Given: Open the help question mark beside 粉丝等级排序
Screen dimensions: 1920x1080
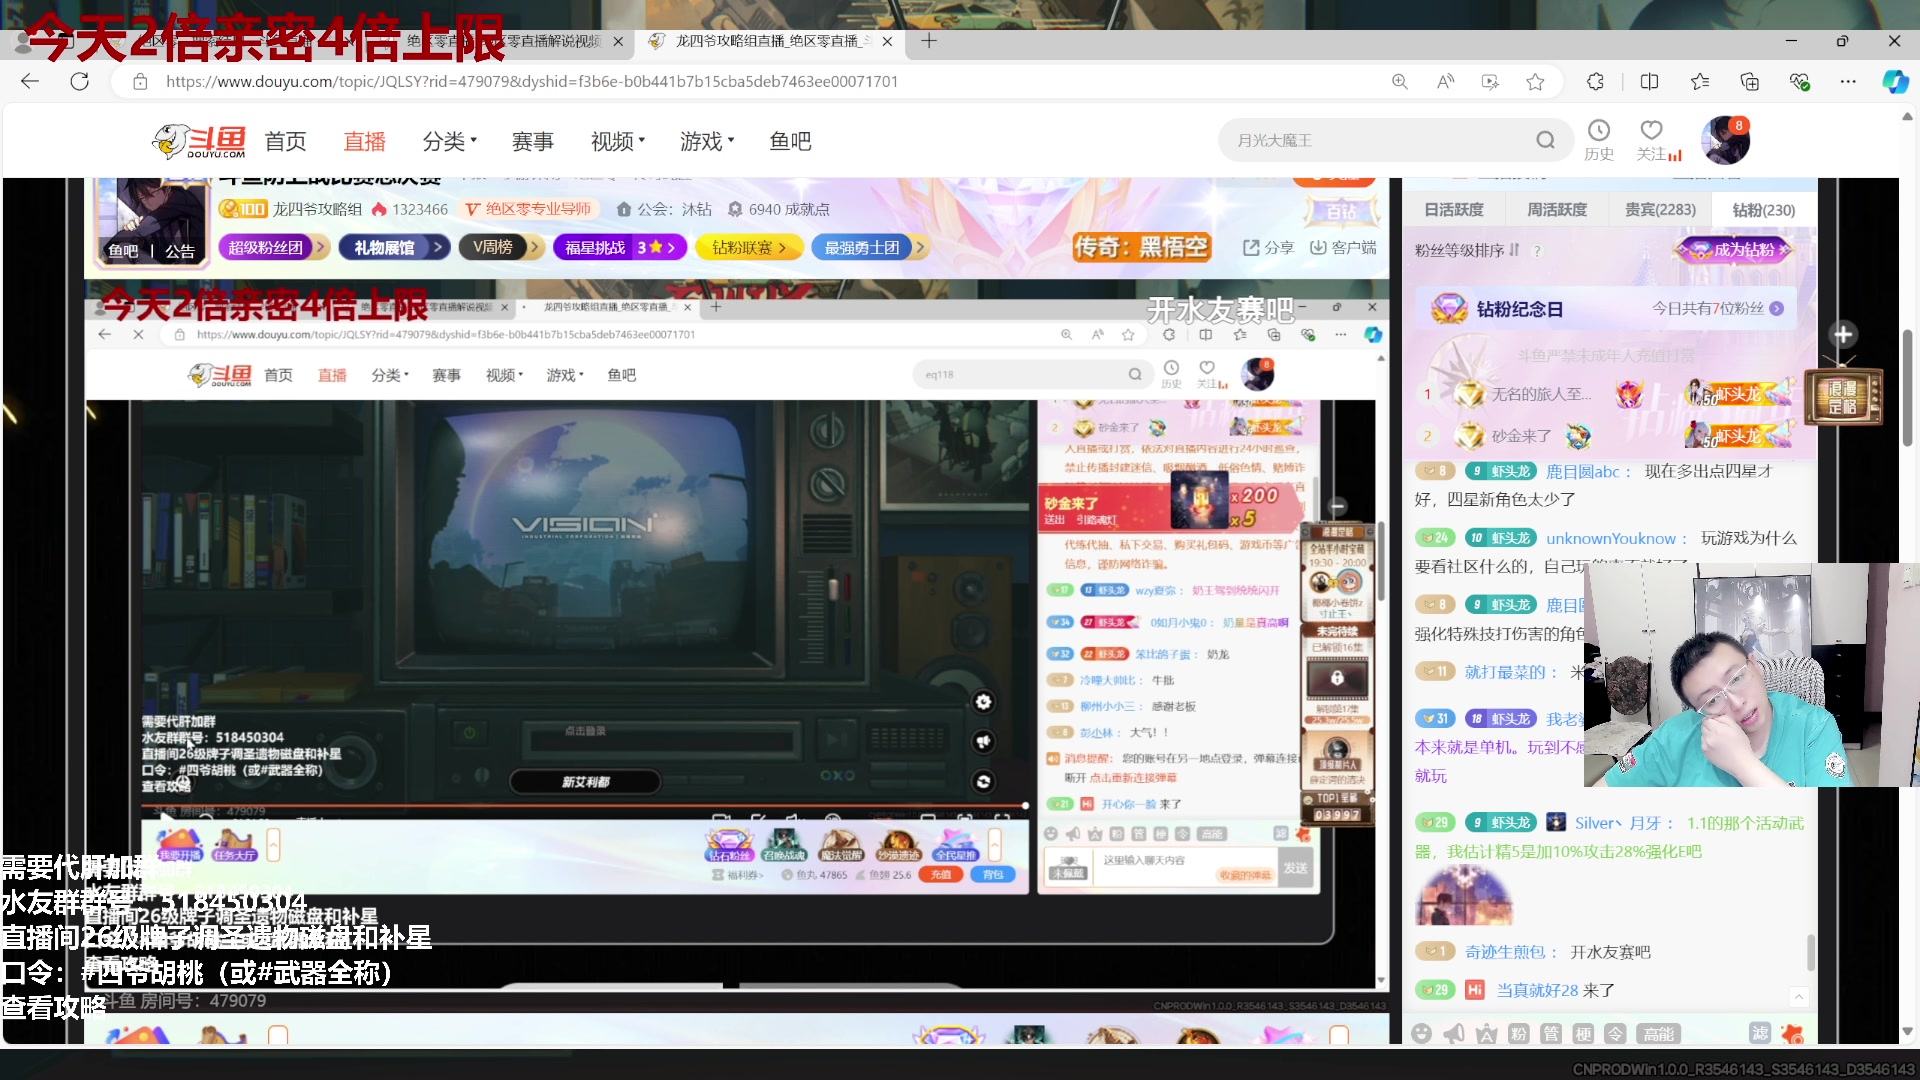Looking at the screenshot, I should pyautogui.click(x=1537, y=250).
